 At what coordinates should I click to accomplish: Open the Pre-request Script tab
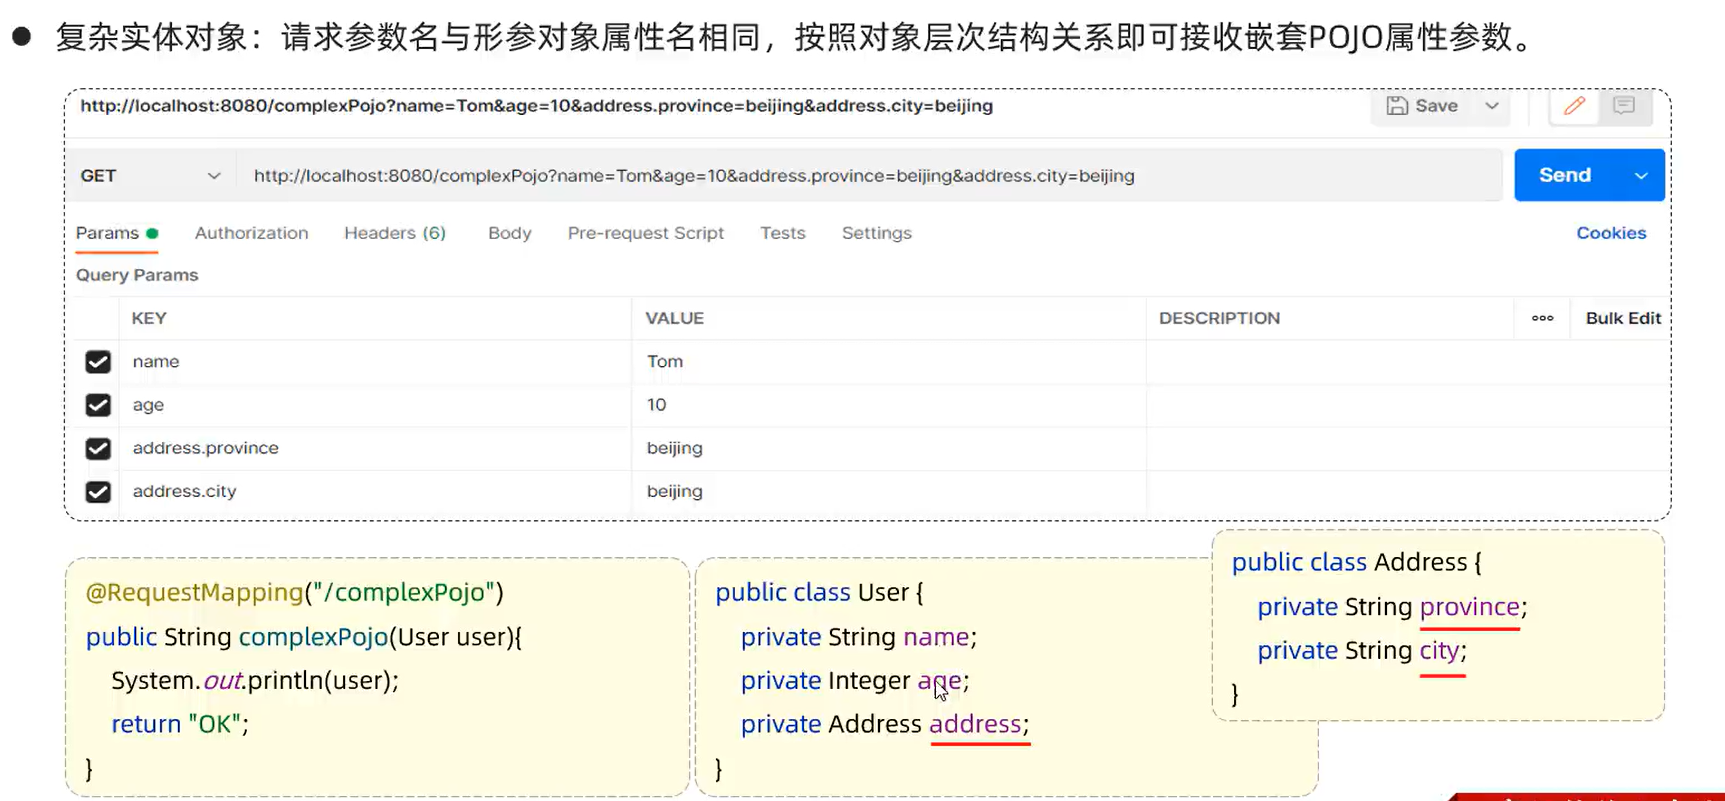point(646,233)
